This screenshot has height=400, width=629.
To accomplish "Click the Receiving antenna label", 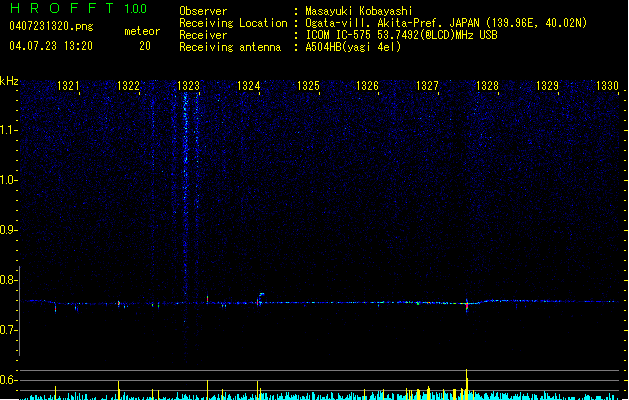I will tap(230, 47).
